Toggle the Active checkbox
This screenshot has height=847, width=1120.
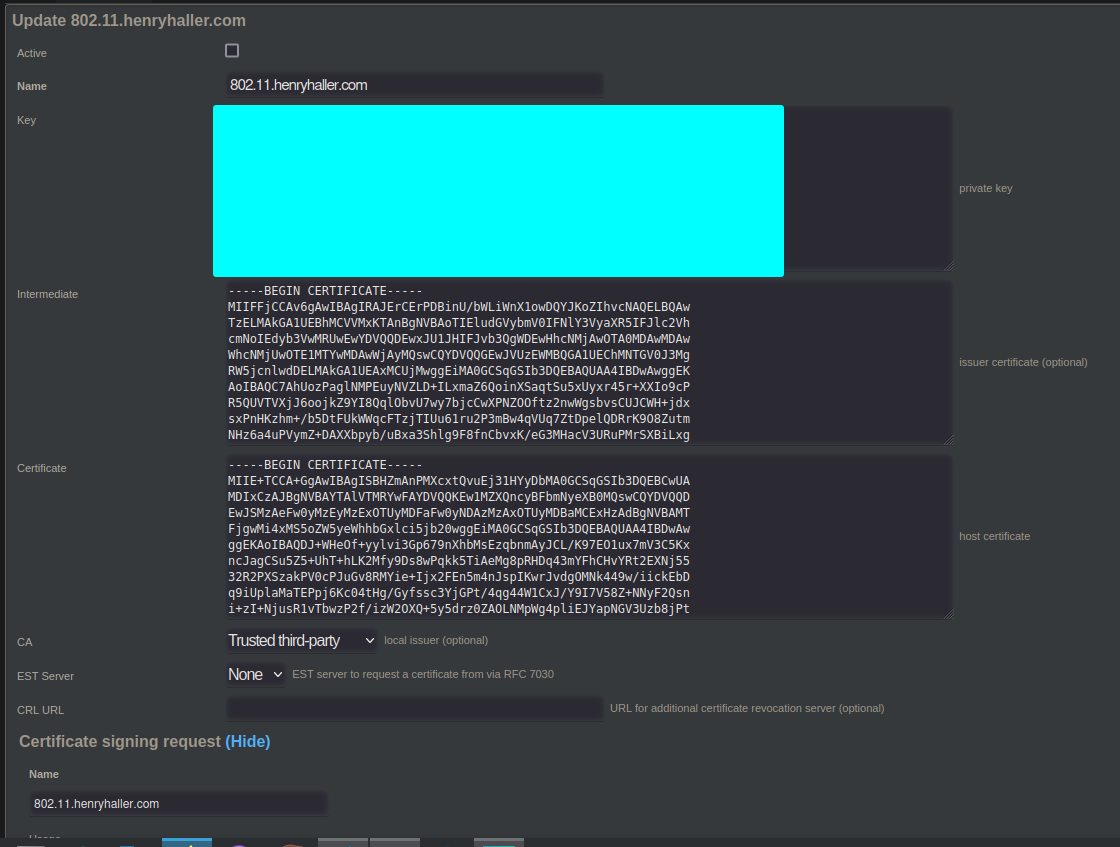[232, 51]
